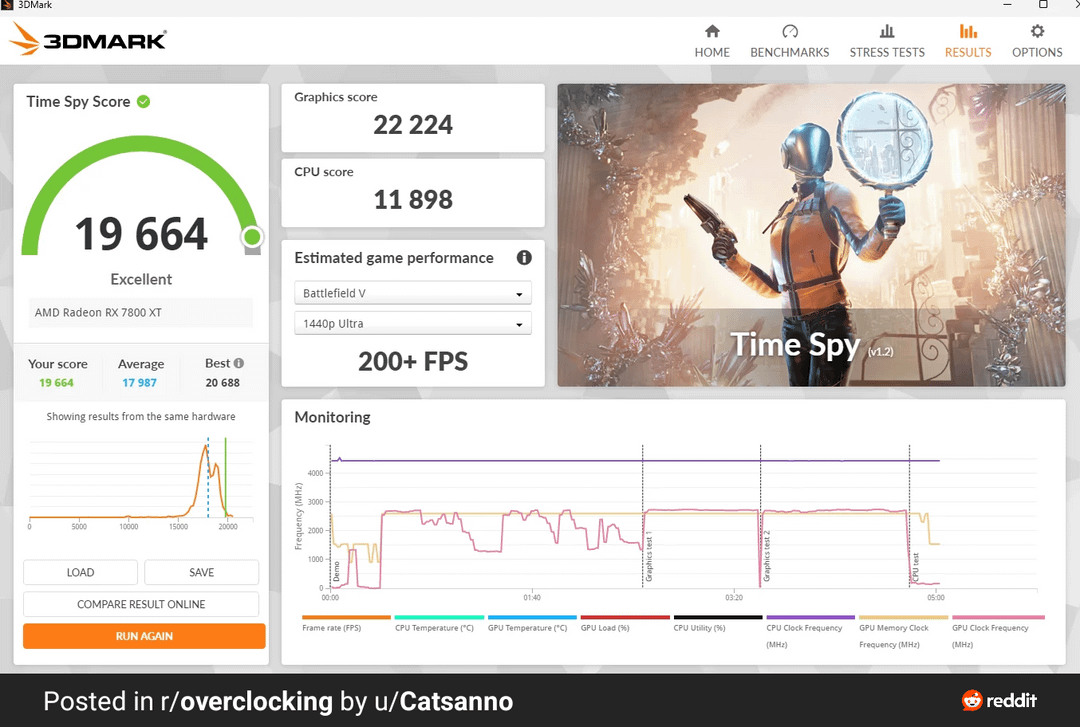Click the score gauge indicator knob
Screen dimensions: 1080x727
pos(252,237)
